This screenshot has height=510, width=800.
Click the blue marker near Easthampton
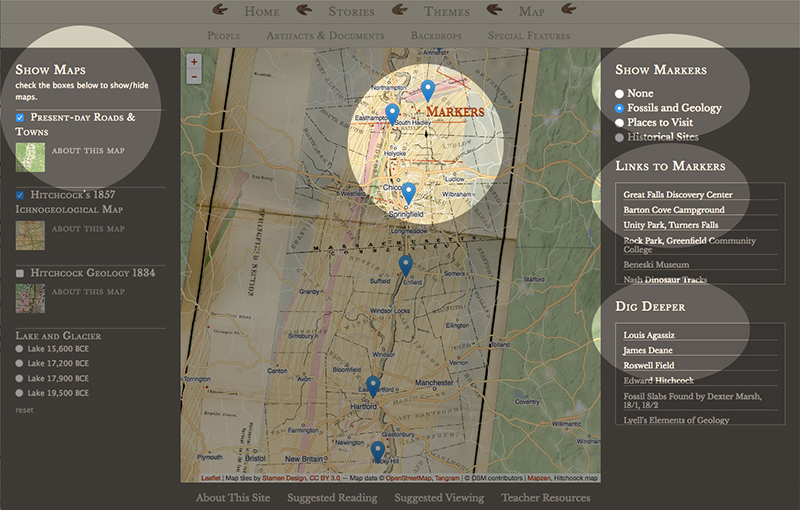(x=392, y=113)
